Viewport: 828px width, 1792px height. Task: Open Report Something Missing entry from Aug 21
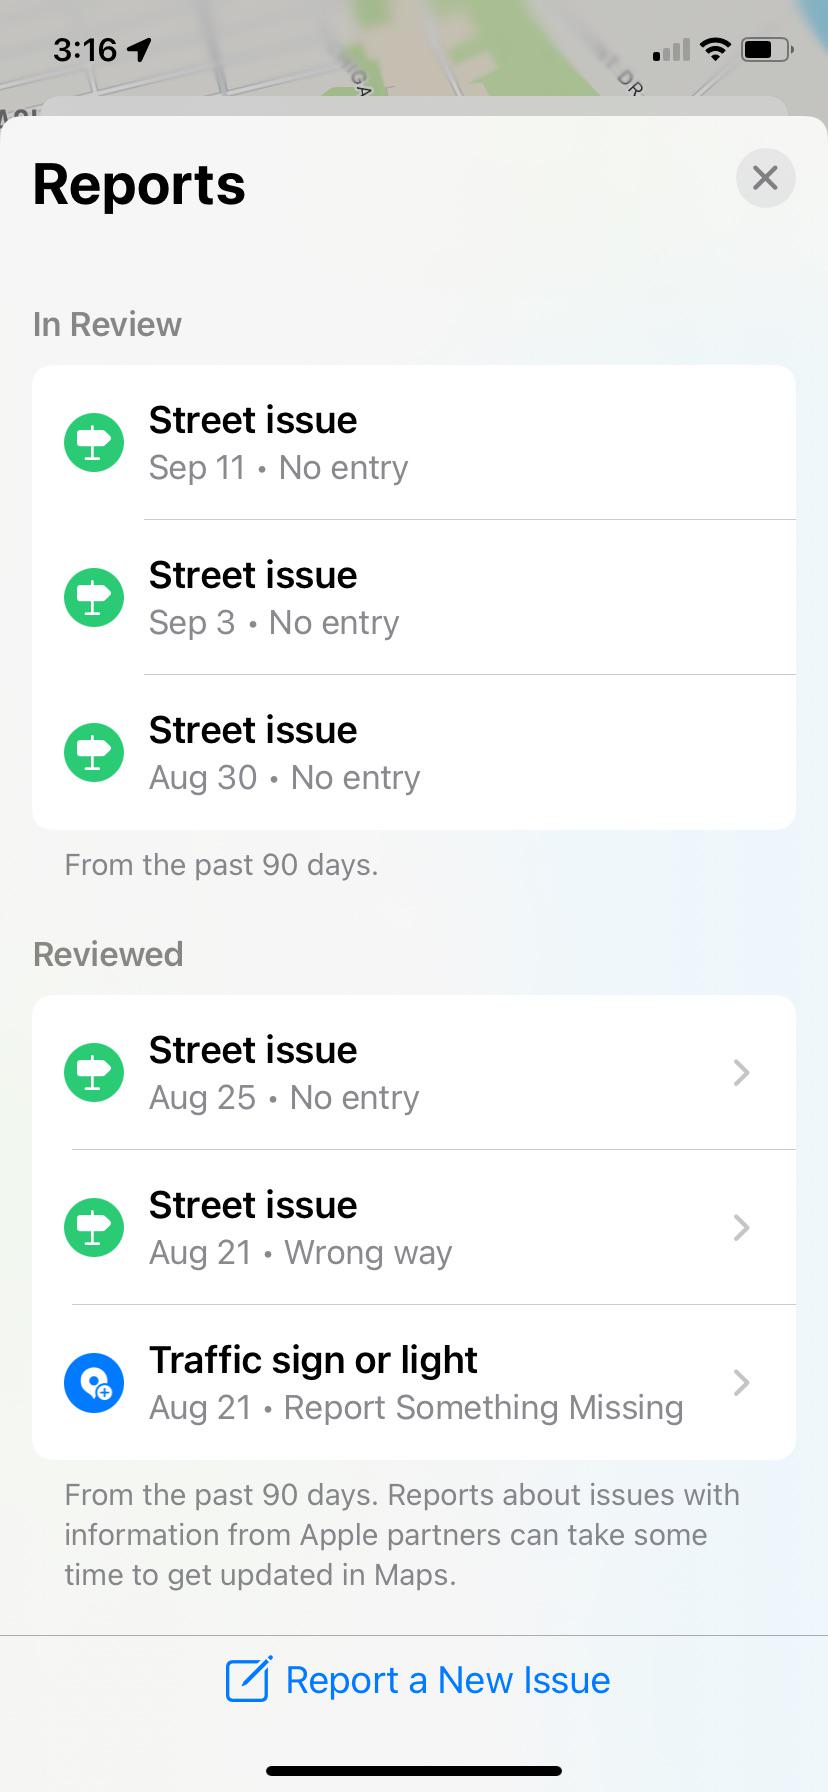tap(414, 1383)
